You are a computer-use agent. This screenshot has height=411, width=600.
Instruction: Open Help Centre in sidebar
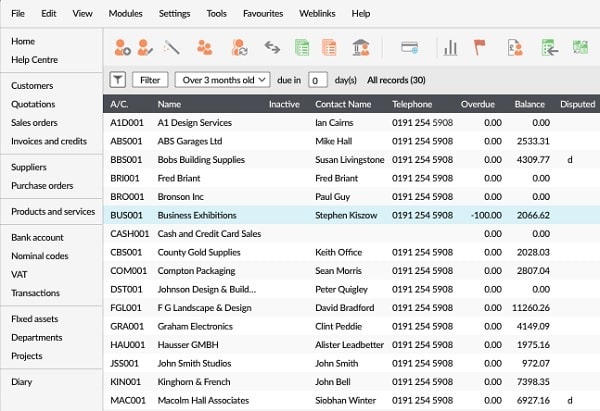(x=34, y=60)
